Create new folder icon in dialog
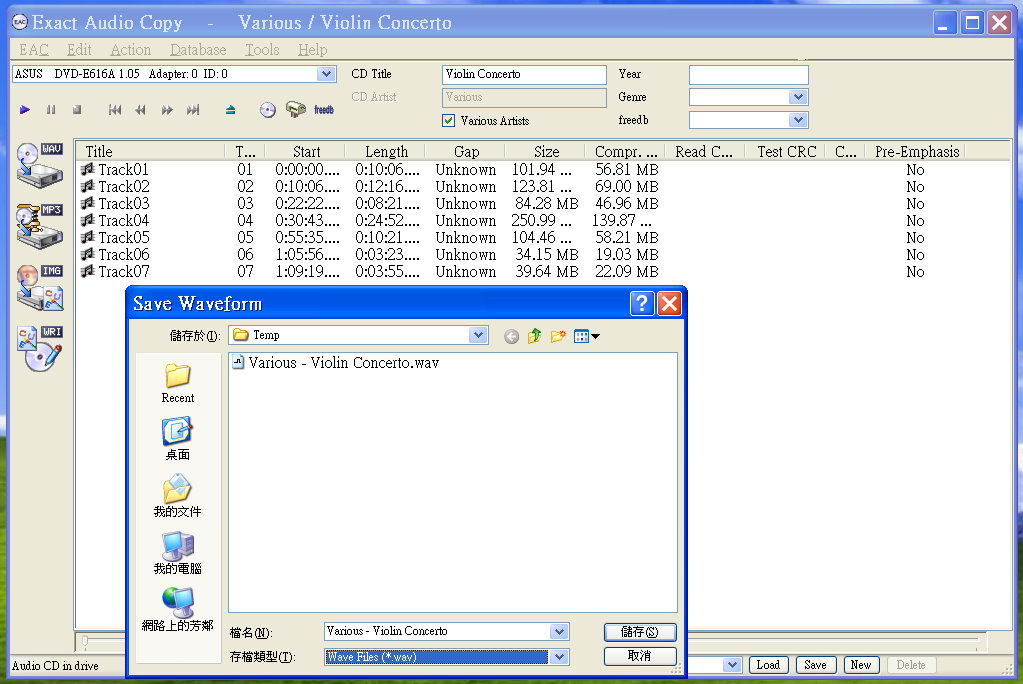This screenshot has width=1023, height=684. [558, 336]
